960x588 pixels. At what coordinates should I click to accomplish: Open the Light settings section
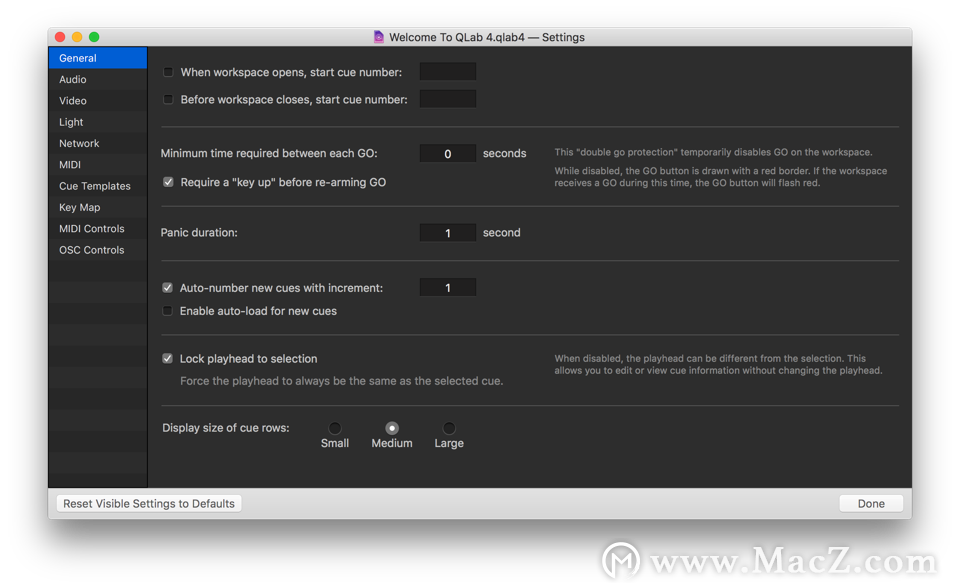click(97, 122)
